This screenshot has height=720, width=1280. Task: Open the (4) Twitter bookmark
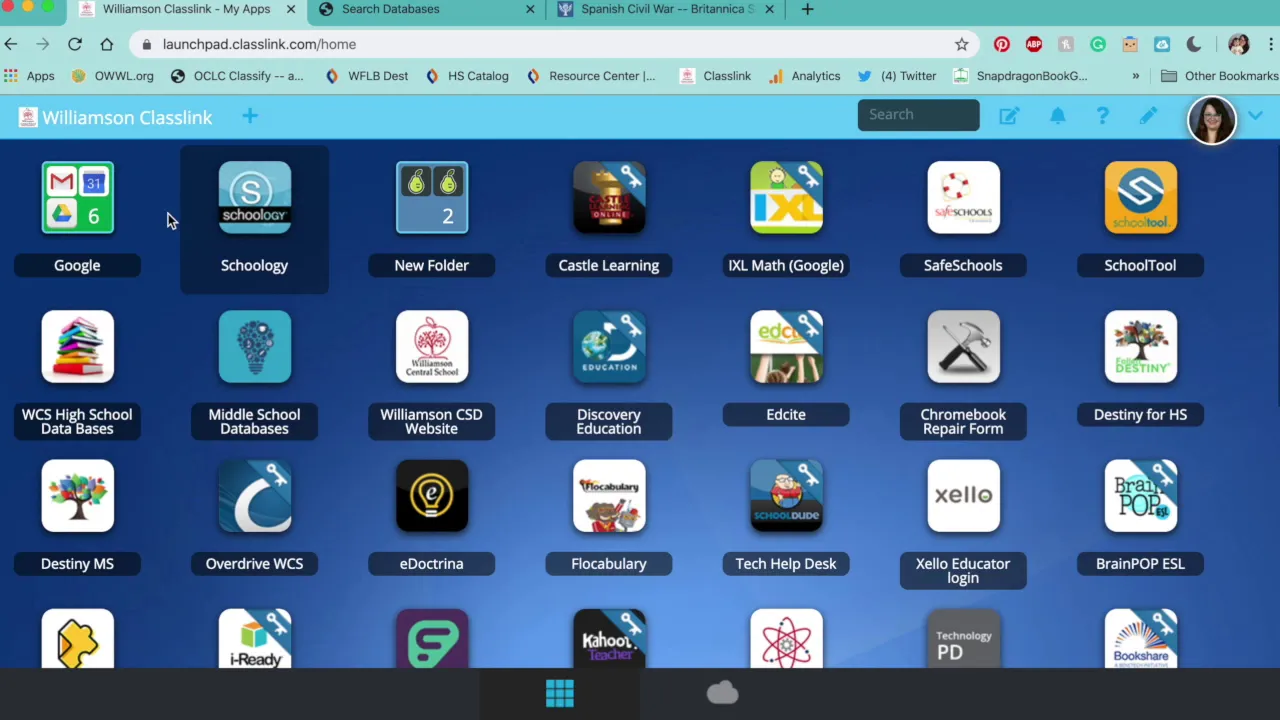pyautogui.click(x=897, y=76)
